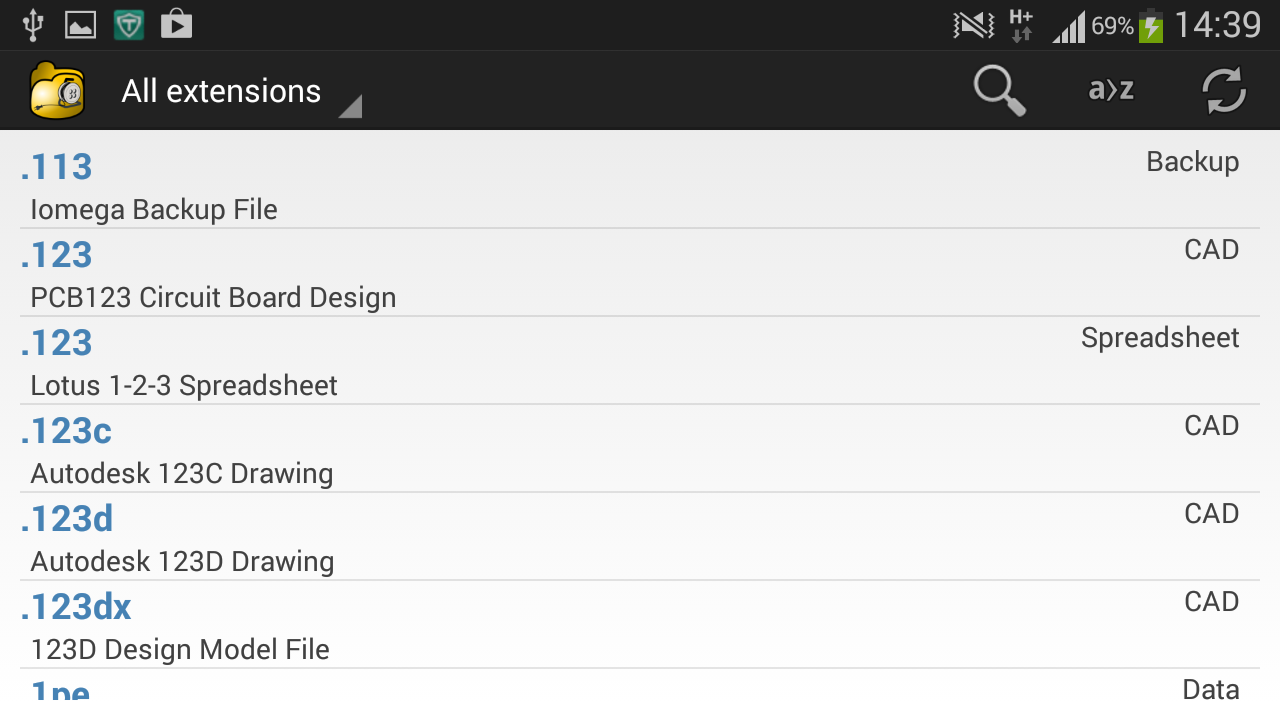The width and height of the screenshot is (1280, 720).
Task: Open the .113 Iomega Backup File entry
Action: pos(640,185)
